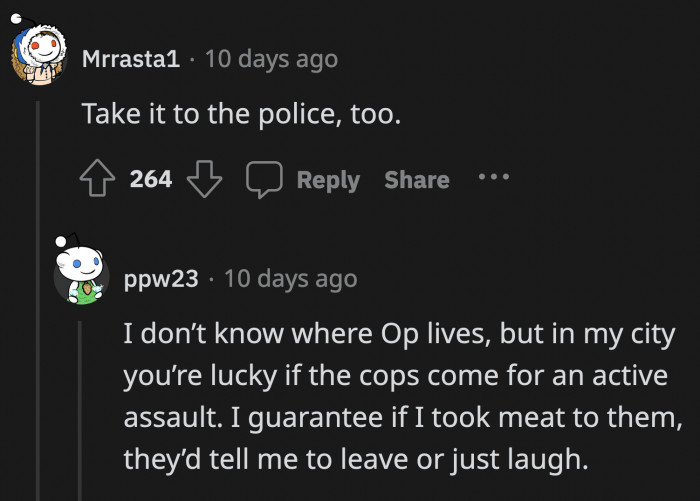Visit the Mrrasta1 username profile
Image resolution: width=700 pixels, height=501 pixels.
(131, 59)
